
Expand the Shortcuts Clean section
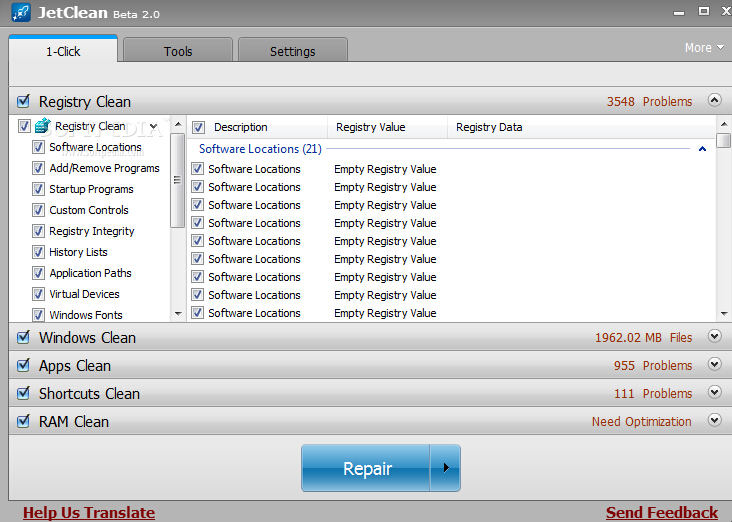pyautogui.click(x=714, y=392)
